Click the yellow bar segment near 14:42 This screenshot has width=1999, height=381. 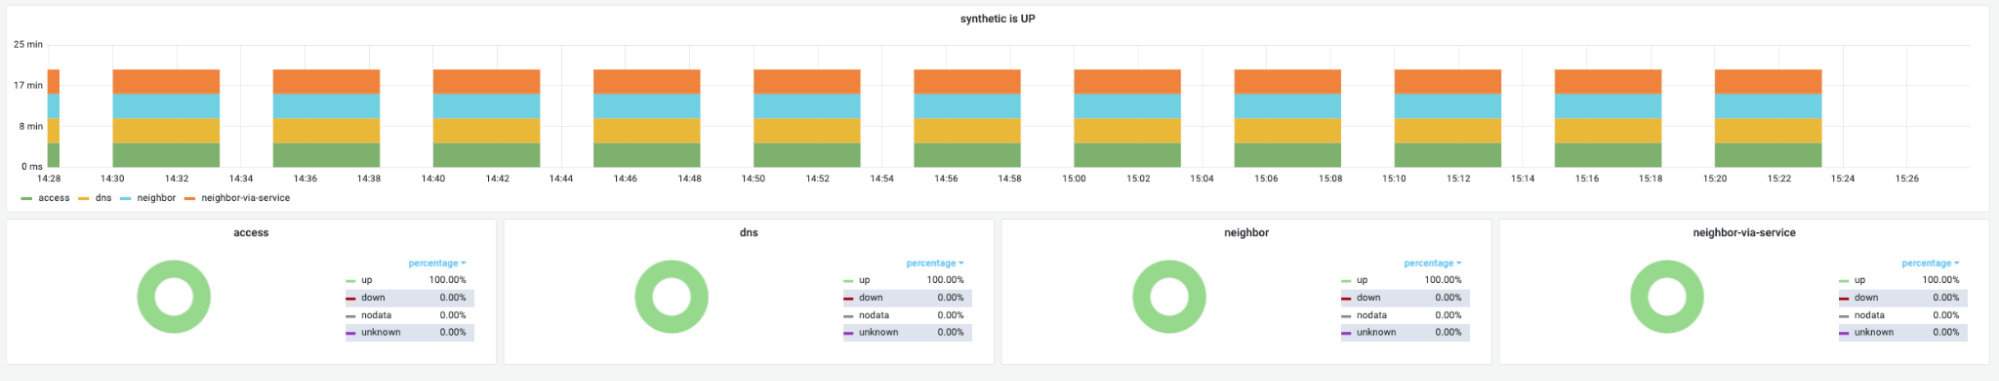pos(486,130)
